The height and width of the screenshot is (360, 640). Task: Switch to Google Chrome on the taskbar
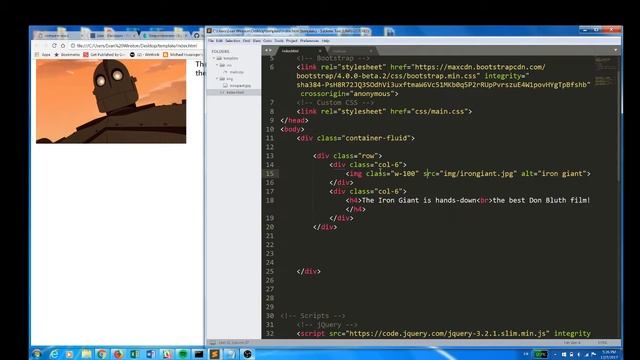(x=102, y=354)
